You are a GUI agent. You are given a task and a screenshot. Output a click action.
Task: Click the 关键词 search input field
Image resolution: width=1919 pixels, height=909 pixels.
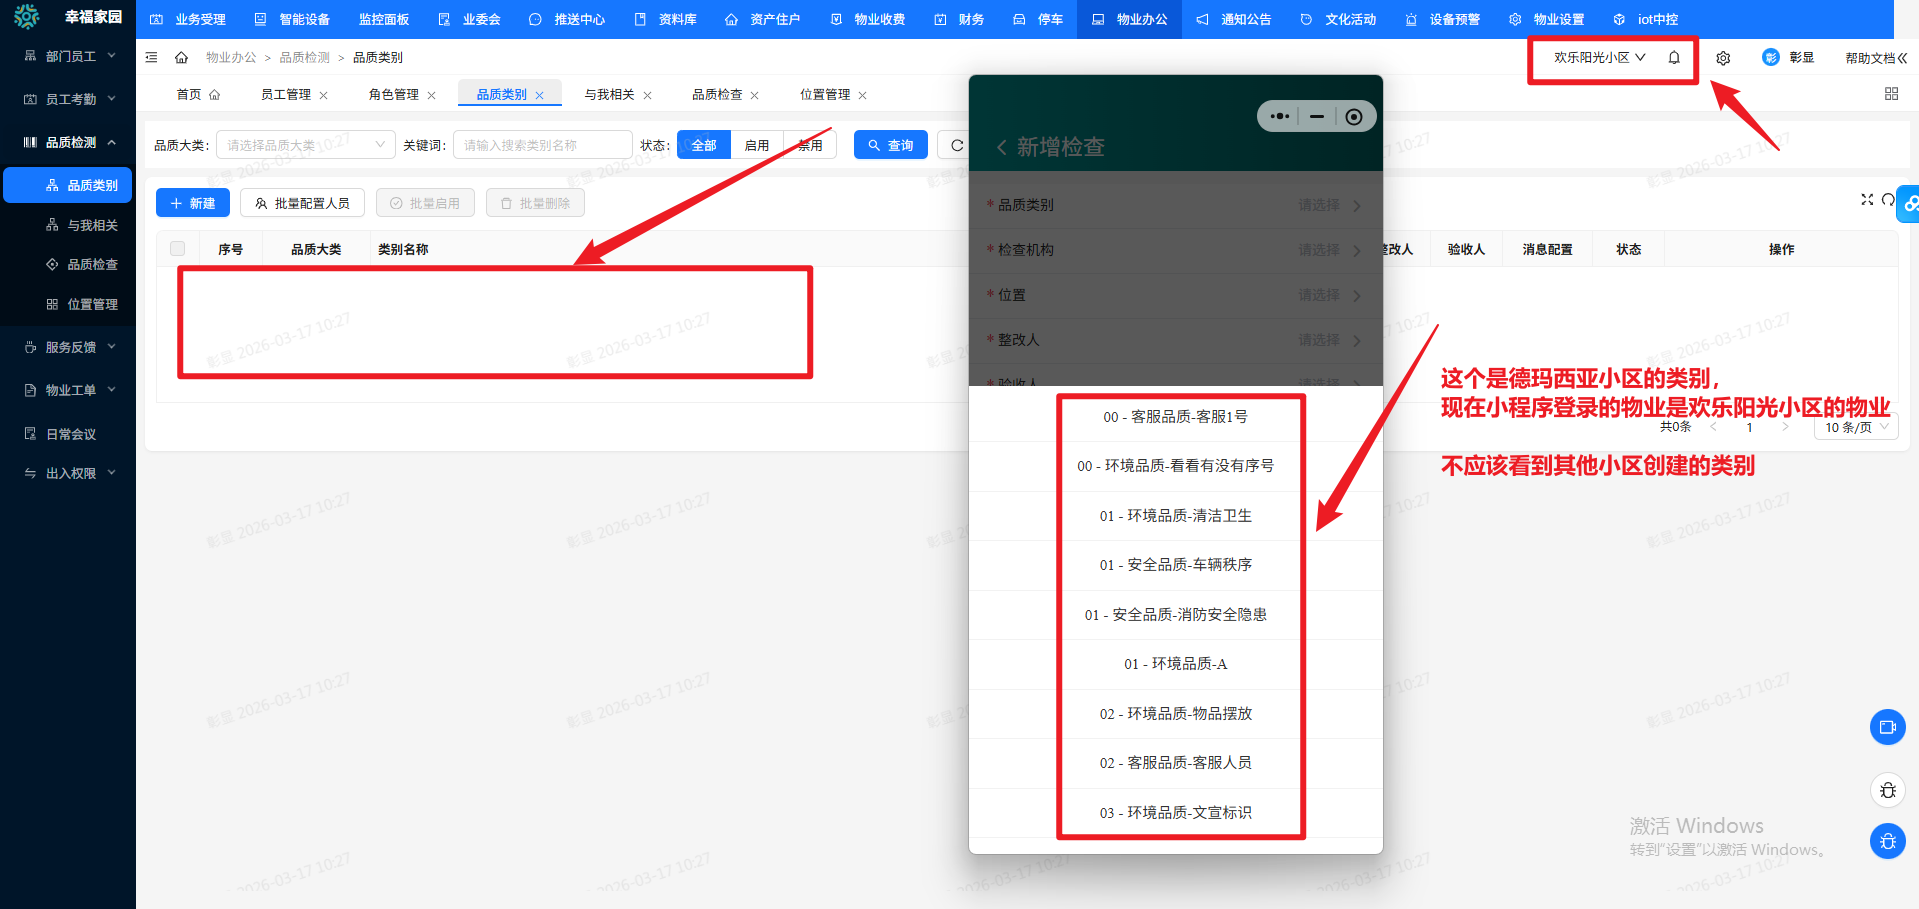542,145
